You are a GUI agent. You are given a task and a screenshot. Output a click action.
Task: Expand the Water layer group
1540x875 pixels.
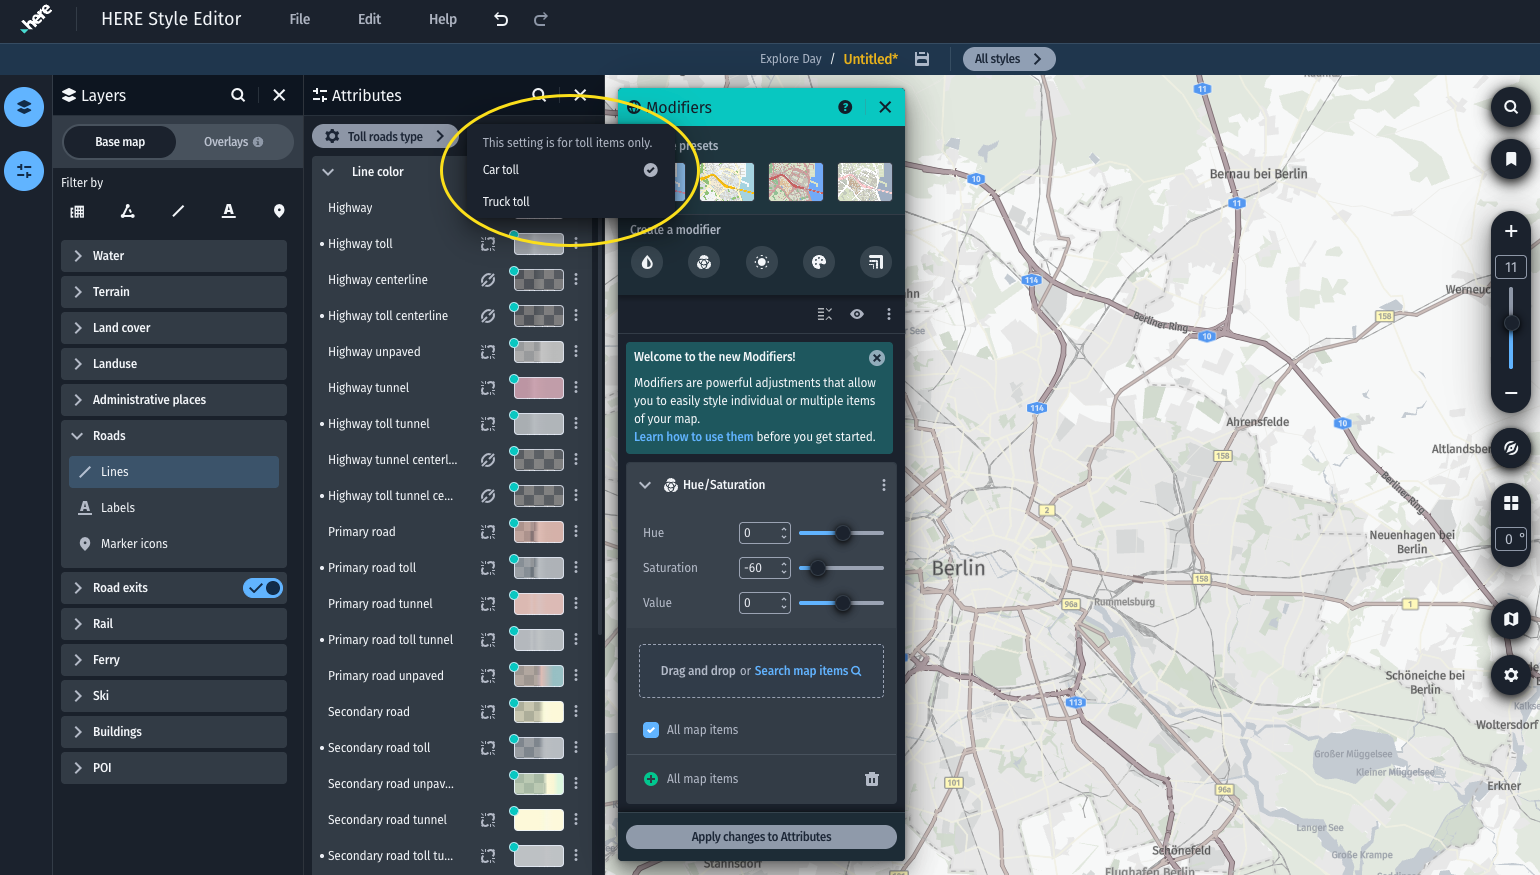pos(78,256)
